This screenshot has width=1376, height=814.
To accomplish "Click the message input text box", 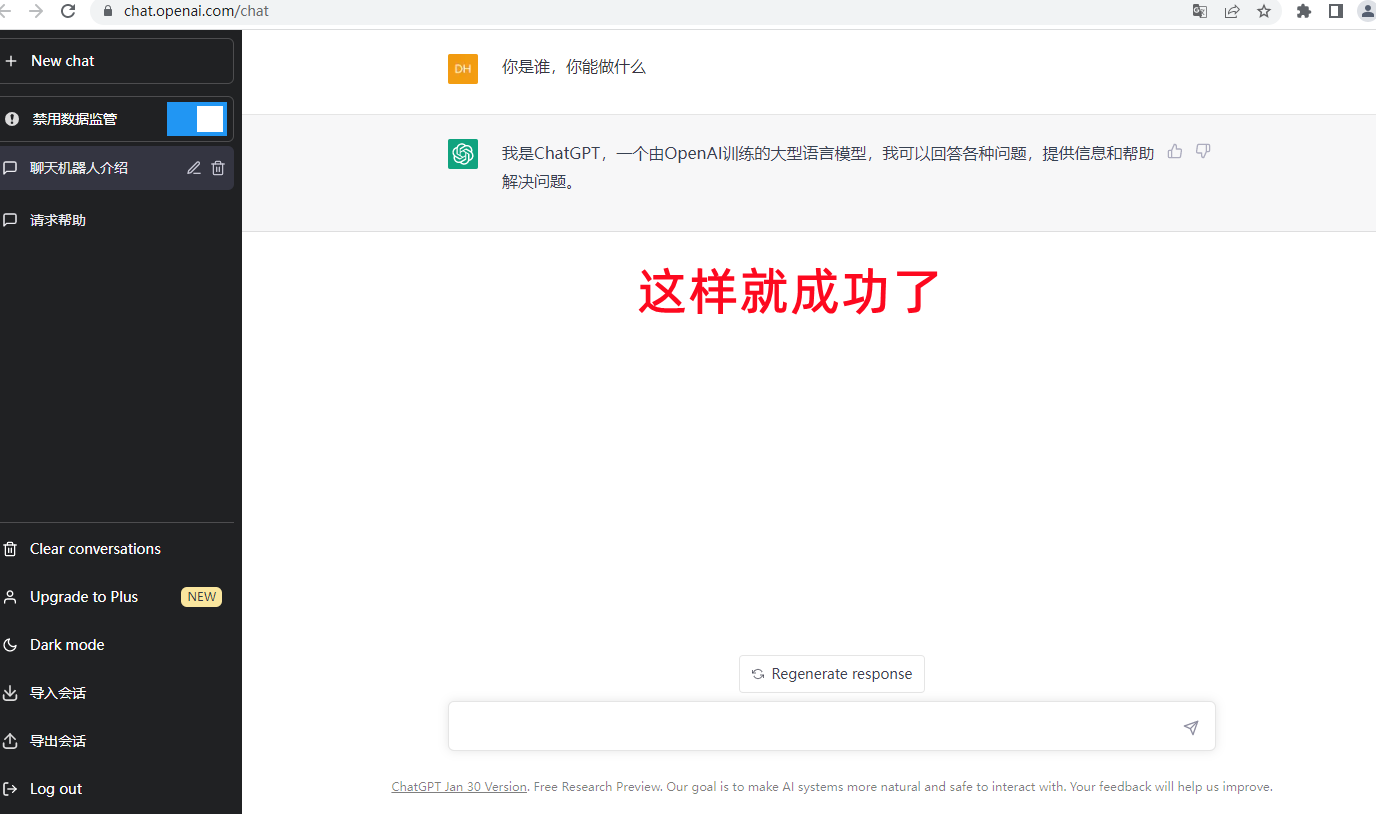I will [x=810, y=727].
